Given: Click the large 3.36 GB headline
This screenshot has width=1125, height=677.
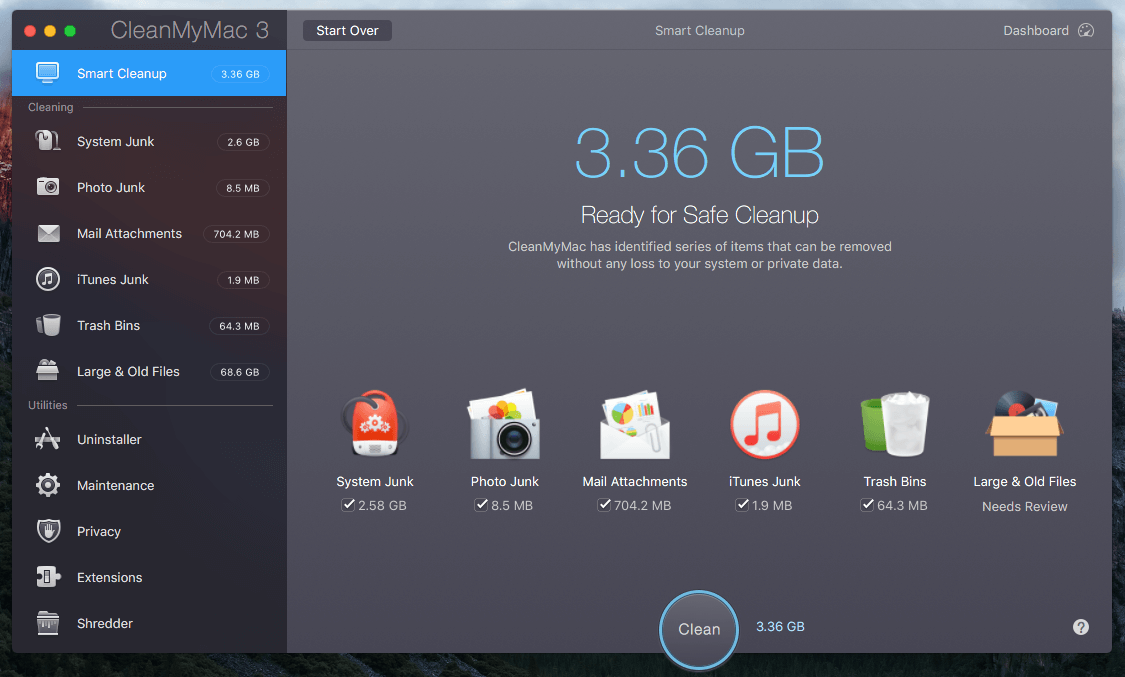Looking at the screenshot, I should click(x=700, y=152).
